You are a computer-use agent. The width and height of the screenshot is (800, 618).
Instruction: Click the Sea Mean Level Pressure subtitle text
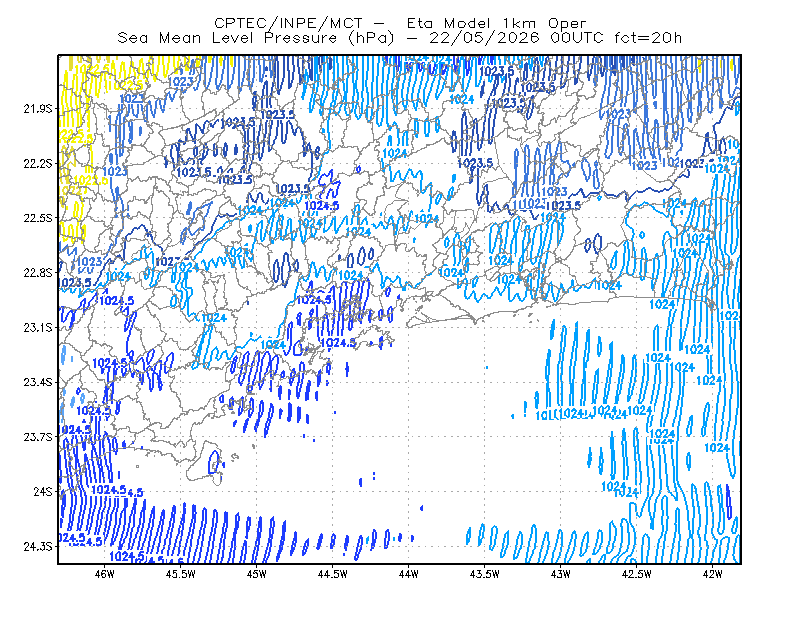click(400, 38)
